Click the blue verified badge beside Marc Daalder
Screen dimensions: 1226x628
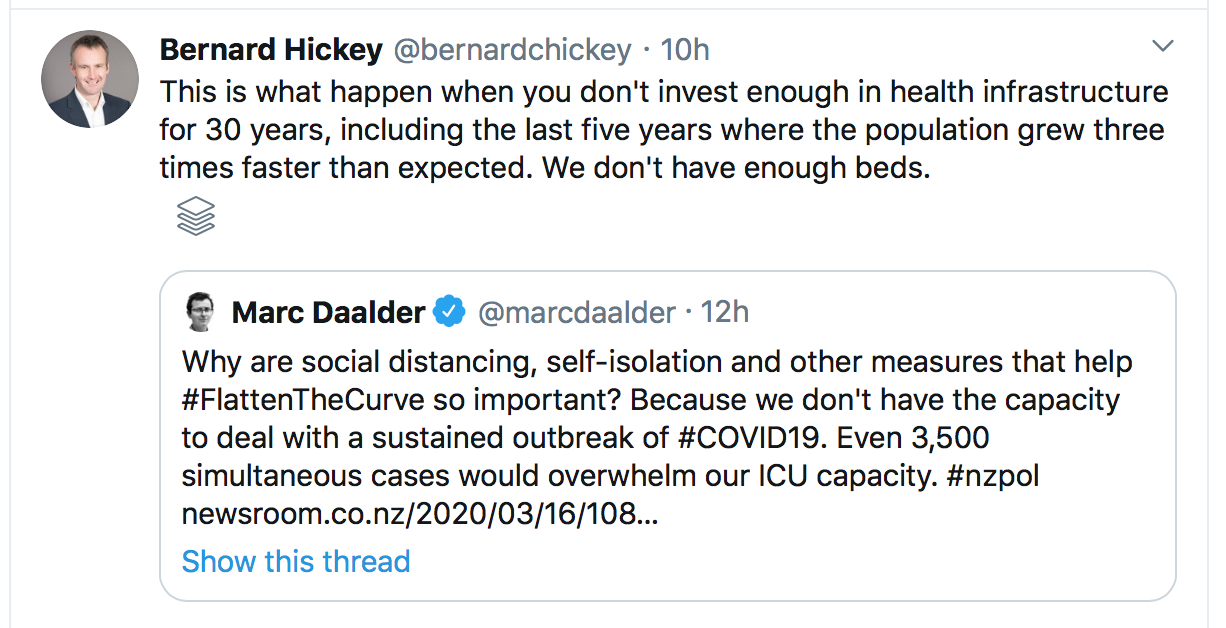coord(450,313)
